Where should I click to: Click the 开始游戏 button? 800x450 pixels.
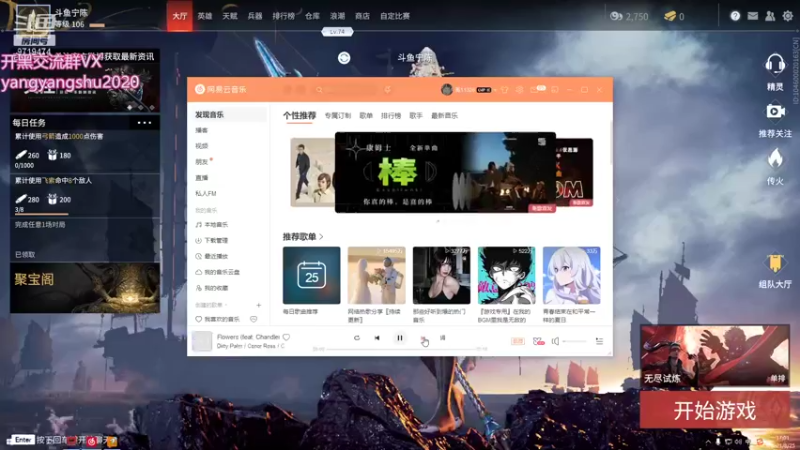coord(714,410)
